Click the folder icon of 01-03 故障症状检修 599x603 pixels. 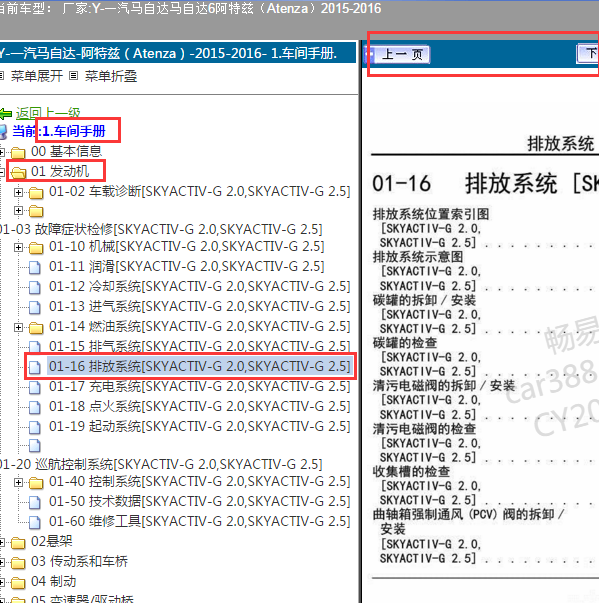click(x=36, y=211)
